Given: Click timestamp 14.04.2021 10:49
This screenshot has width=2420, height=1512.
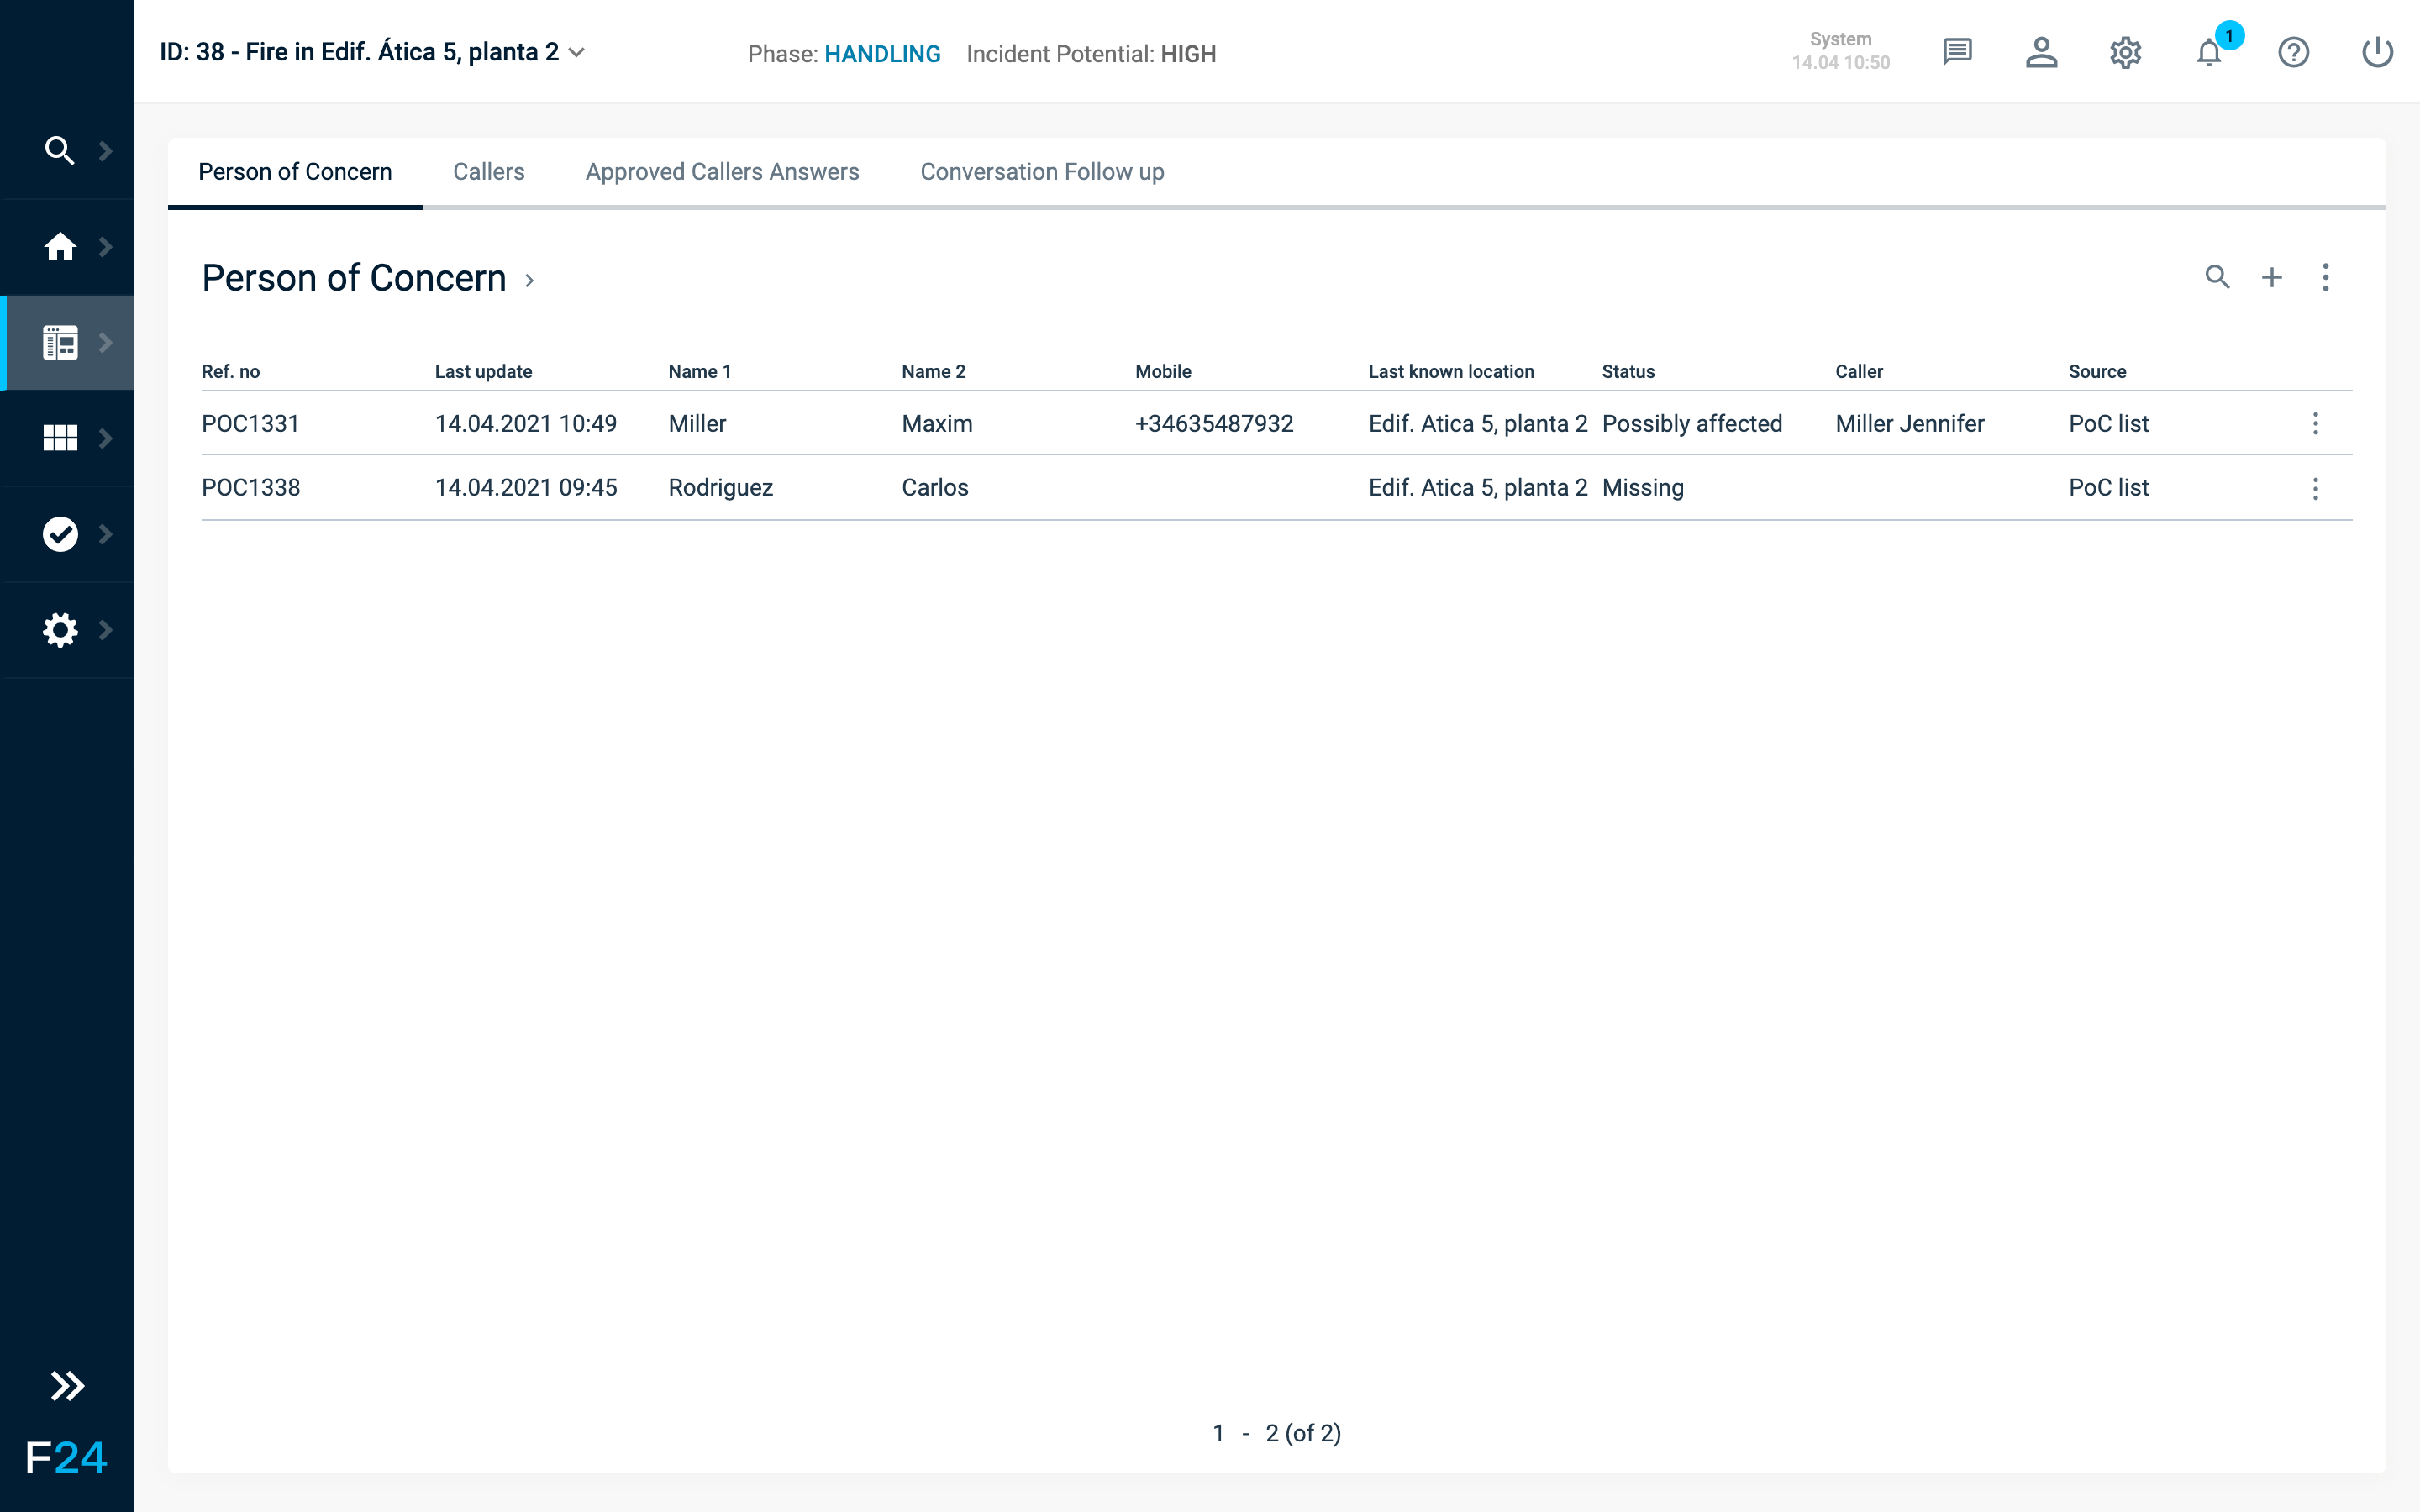Looking at the screenshot, I should [526, 424].
